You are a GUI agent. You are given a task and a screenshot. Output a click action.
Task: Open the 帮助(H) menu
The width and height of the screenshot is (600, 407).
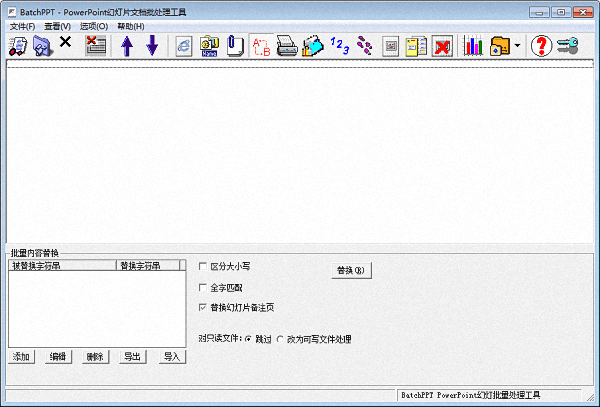pyautogui.click(x=131, y=26)
